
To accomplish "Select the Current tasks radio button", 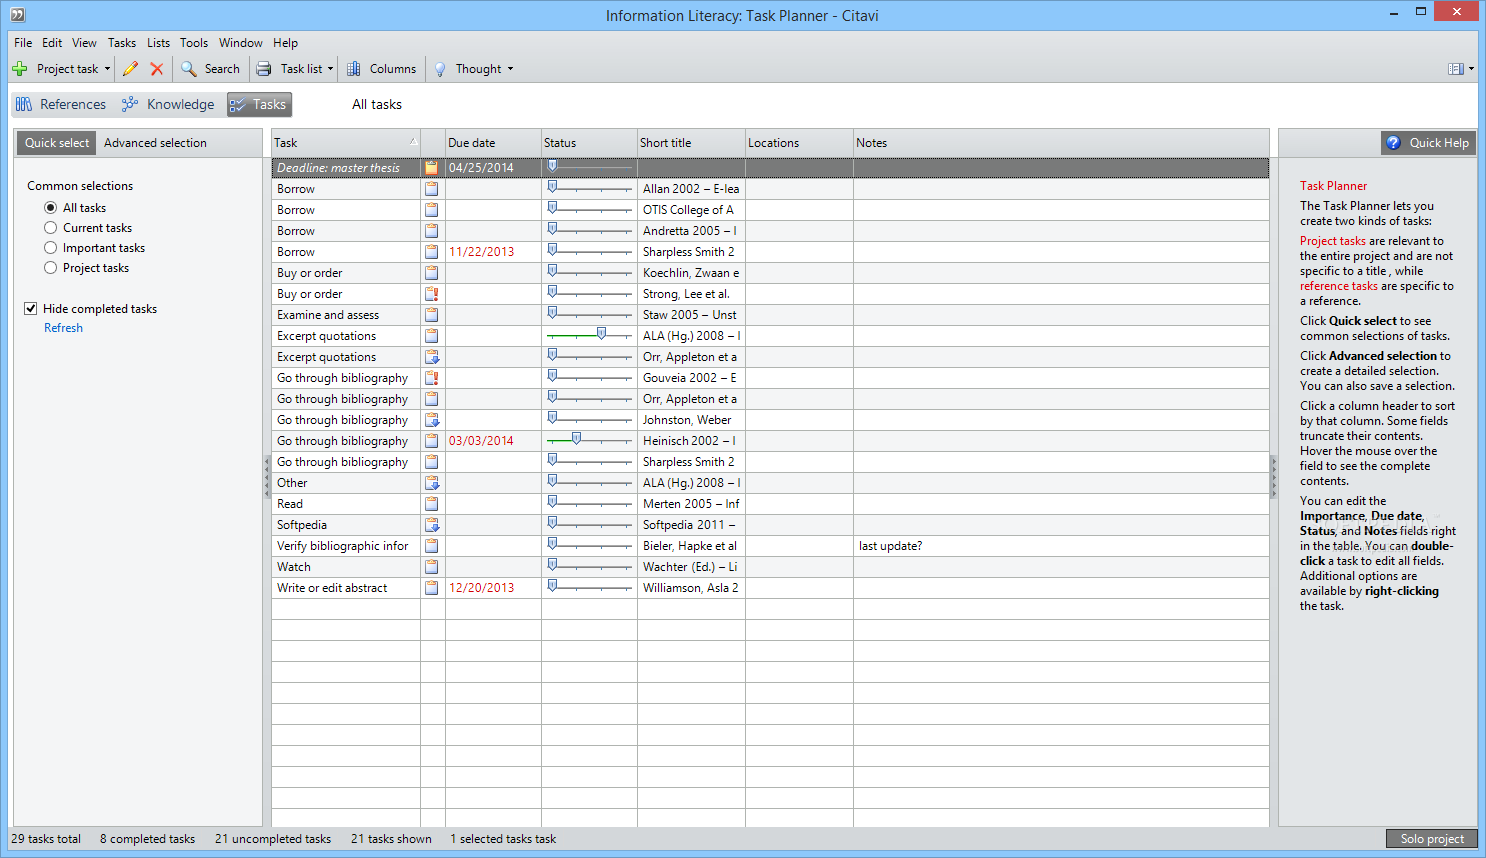I will [51, 228].
